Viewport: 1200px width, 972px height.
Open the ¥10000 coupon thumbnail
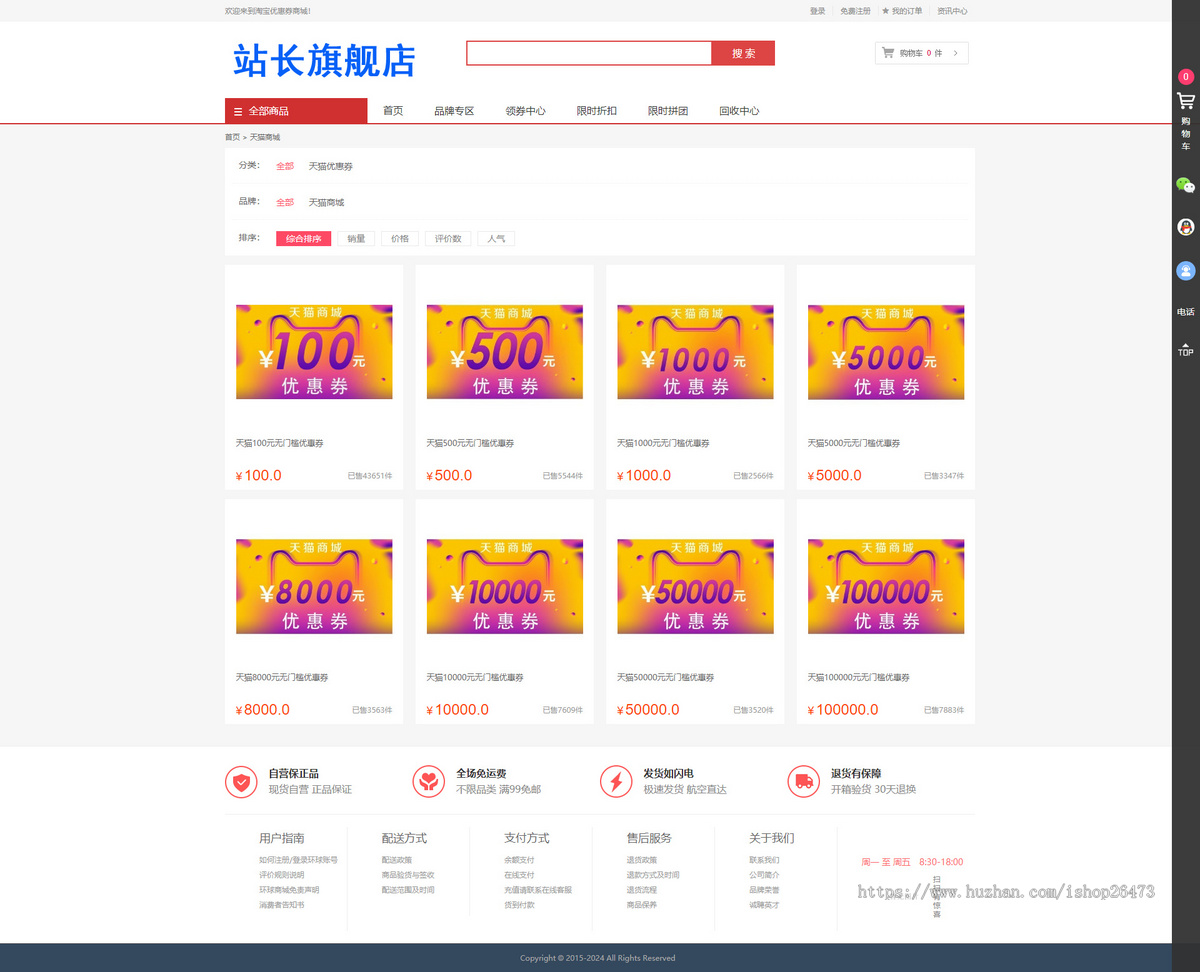click(505, 586)
